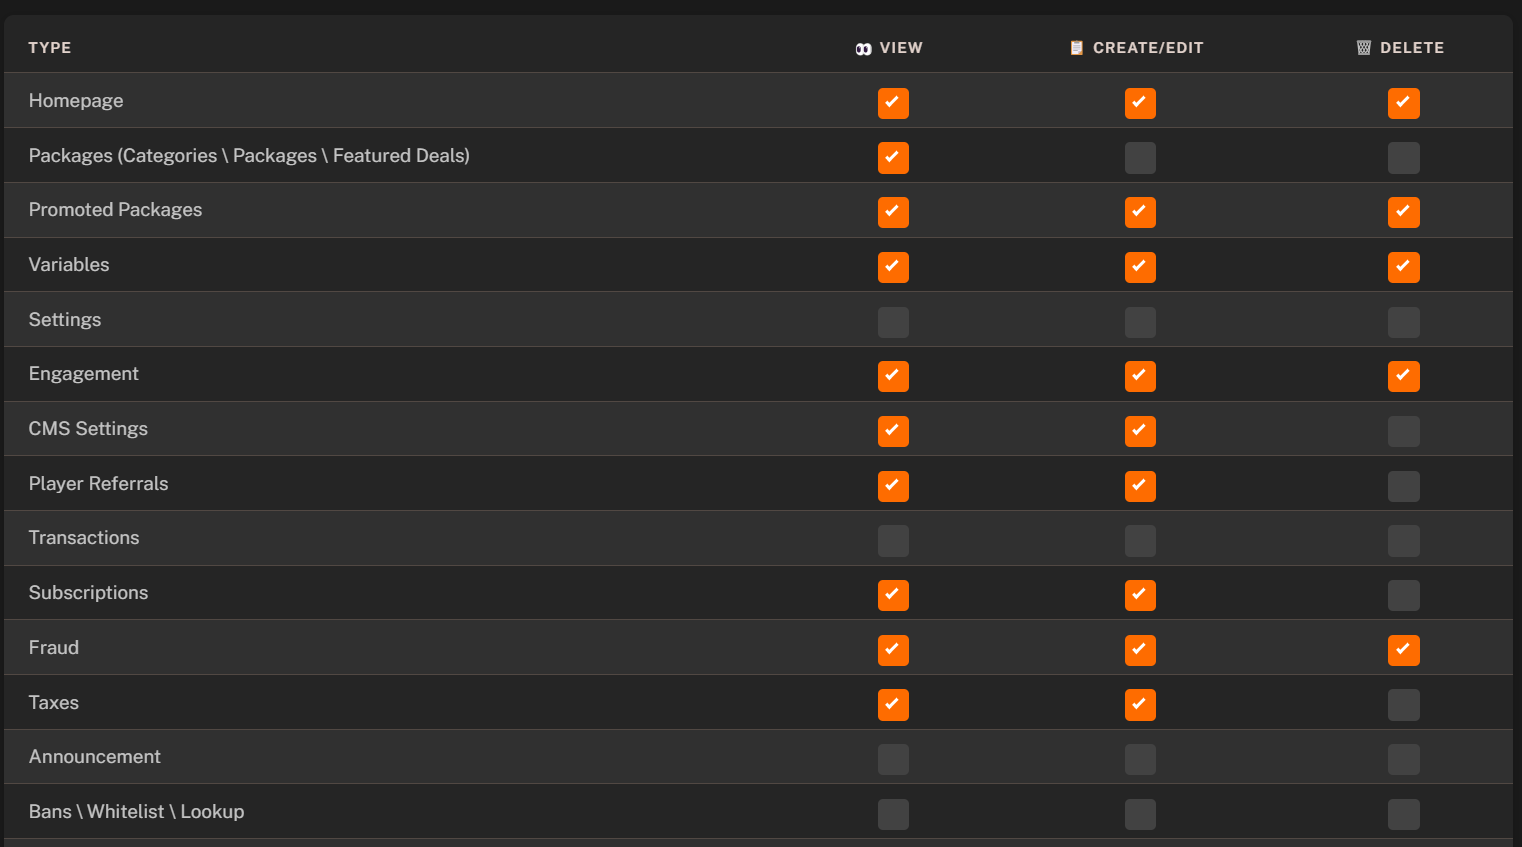Enable Delete permission for Settings row

(x=1404, y=322)
